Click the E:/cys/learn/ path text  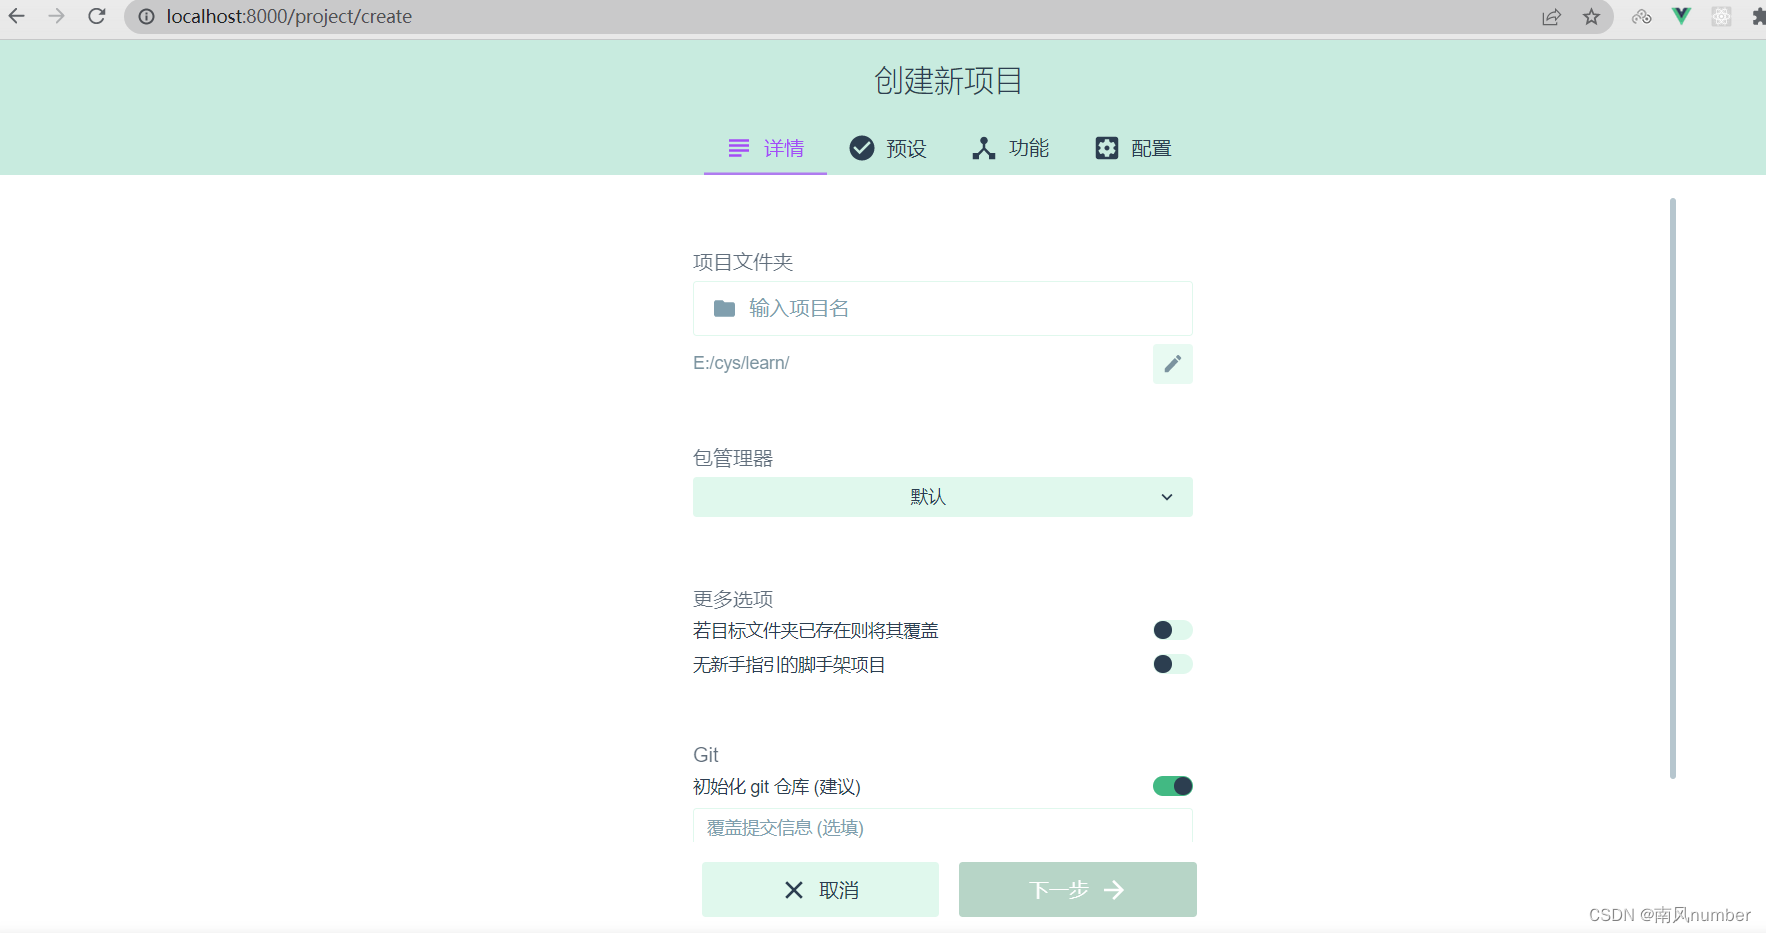pyautogui.click(x=741, y=363)
